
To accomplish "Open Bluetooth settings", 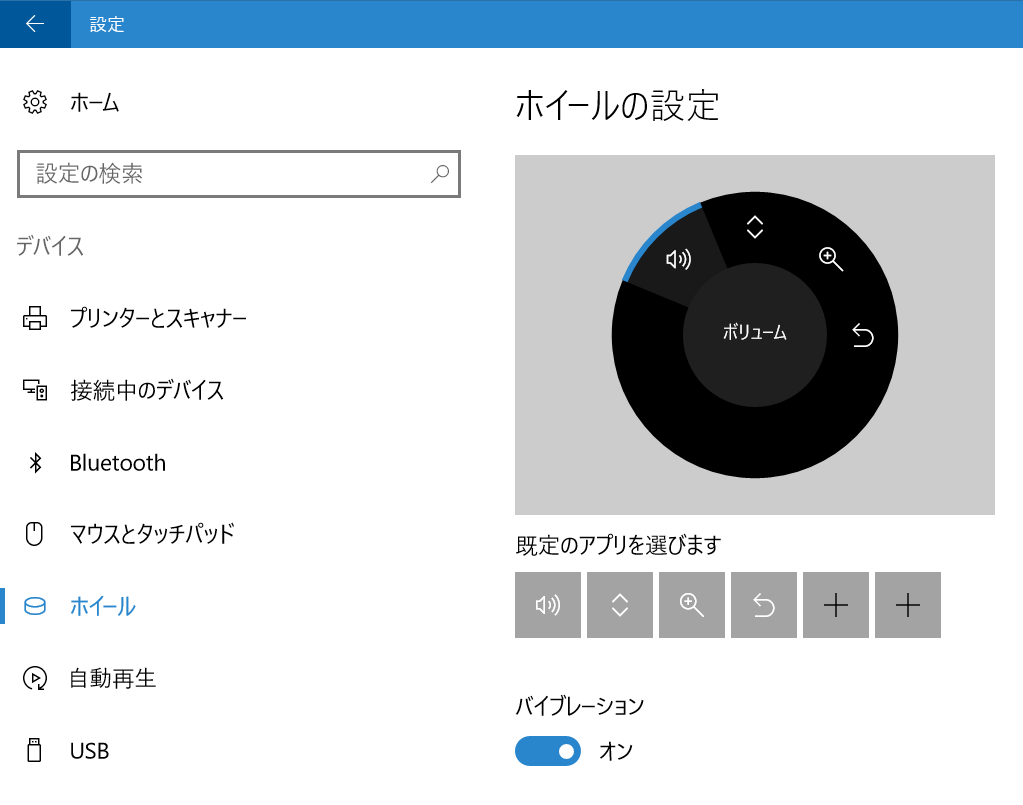I will click(x=118, y=463).
